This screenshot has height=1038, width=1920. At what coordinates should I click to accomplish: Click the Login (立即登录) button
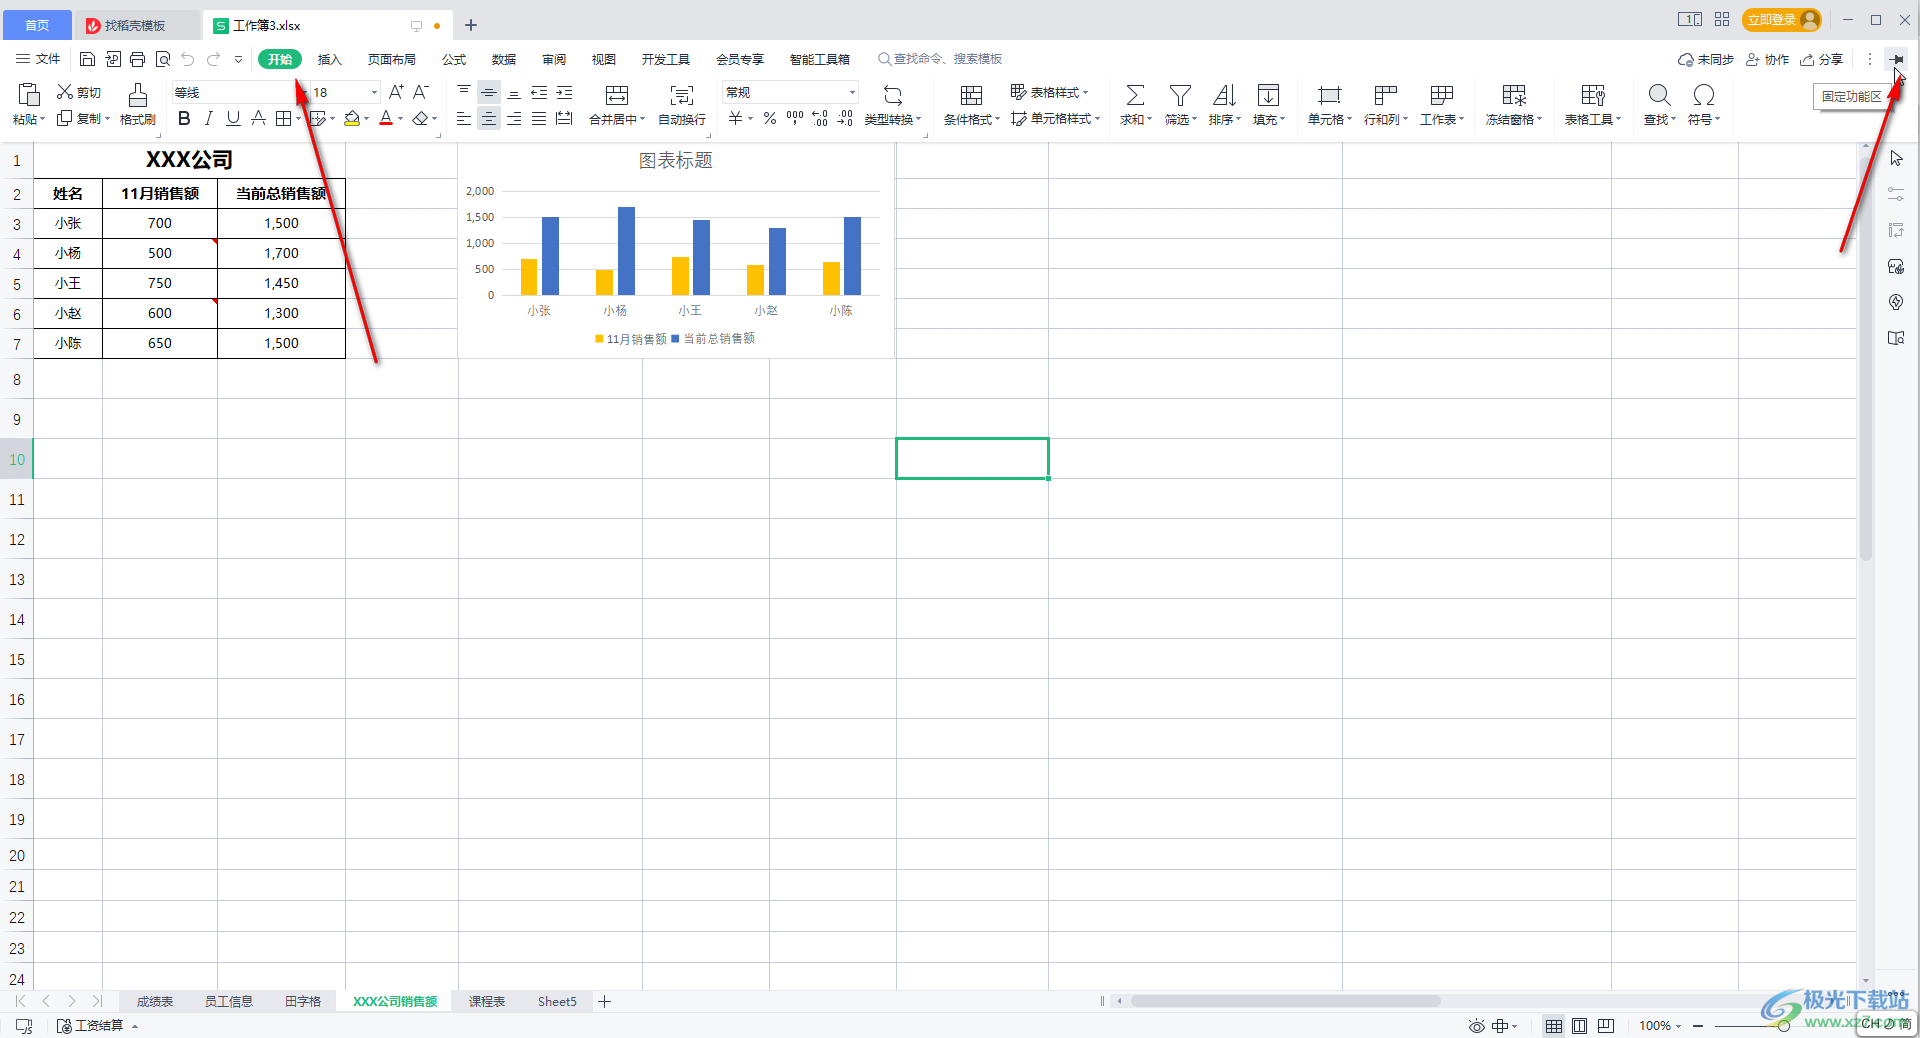coord(1782,20)
